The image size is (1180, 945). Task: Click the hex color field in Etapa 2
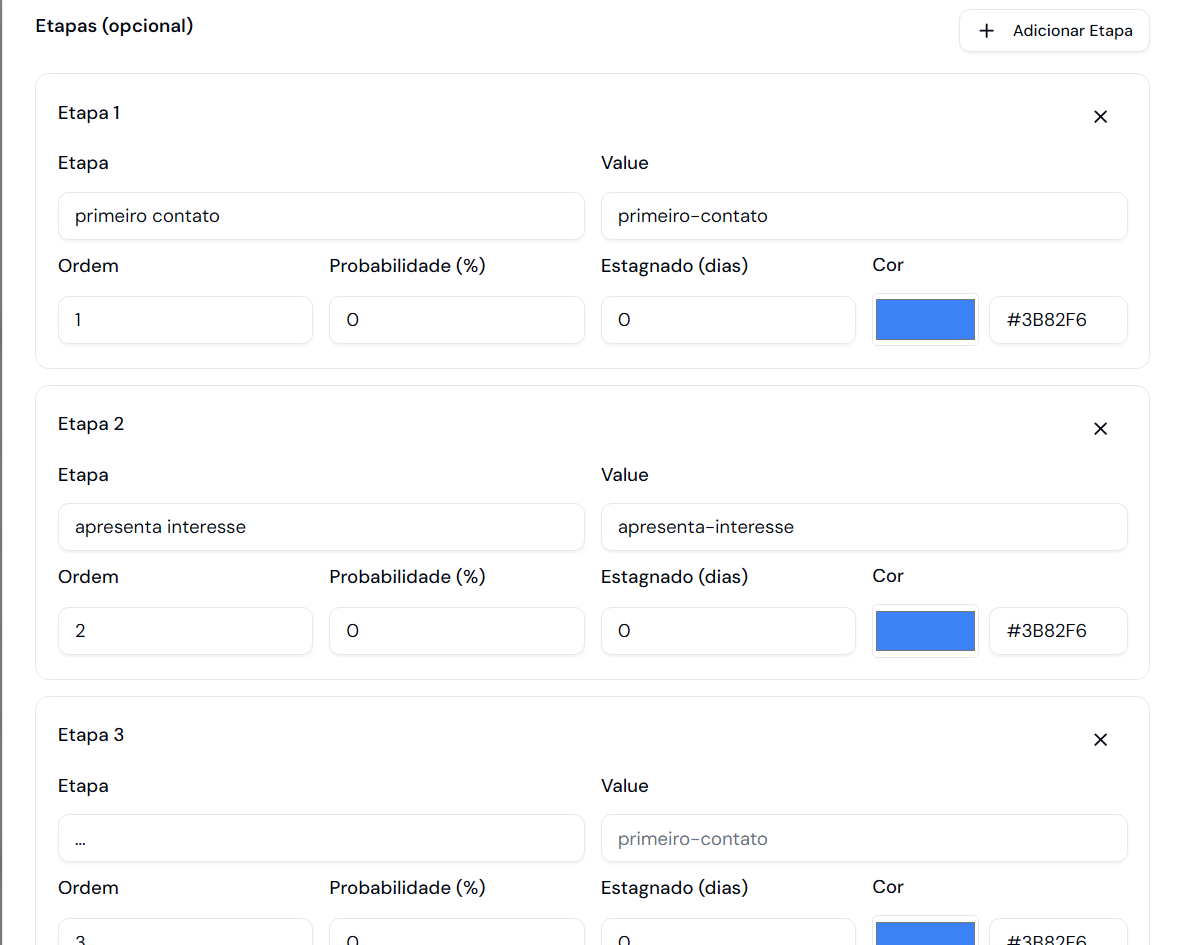[1058, 631]
